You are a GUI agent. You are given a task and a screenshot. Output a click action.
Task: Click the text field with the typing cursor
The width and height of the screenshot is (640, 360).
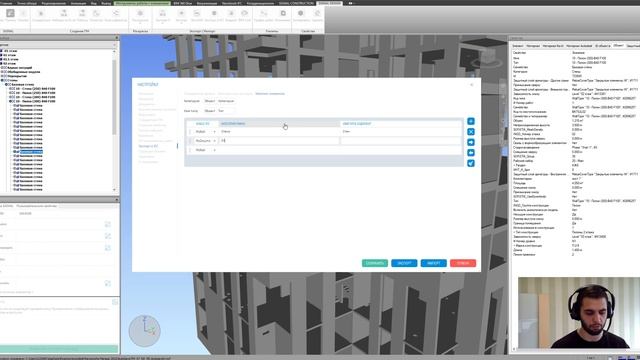[x=279, y=141]
